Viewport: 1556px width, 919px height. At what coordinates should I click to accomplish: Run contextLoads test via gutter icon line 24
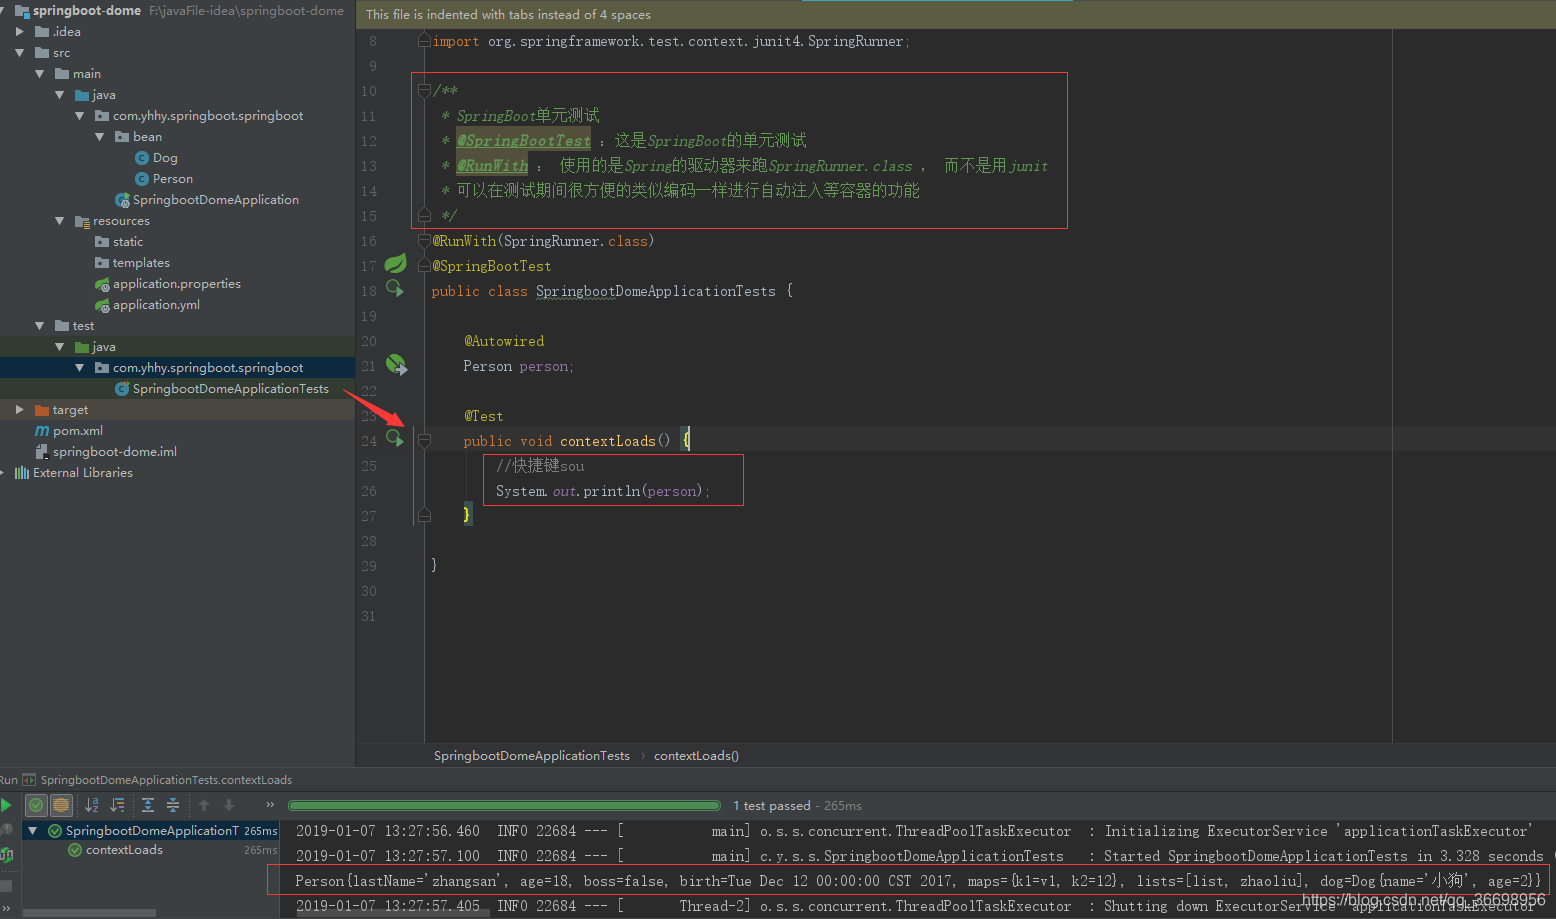click(x=395, y=439)
